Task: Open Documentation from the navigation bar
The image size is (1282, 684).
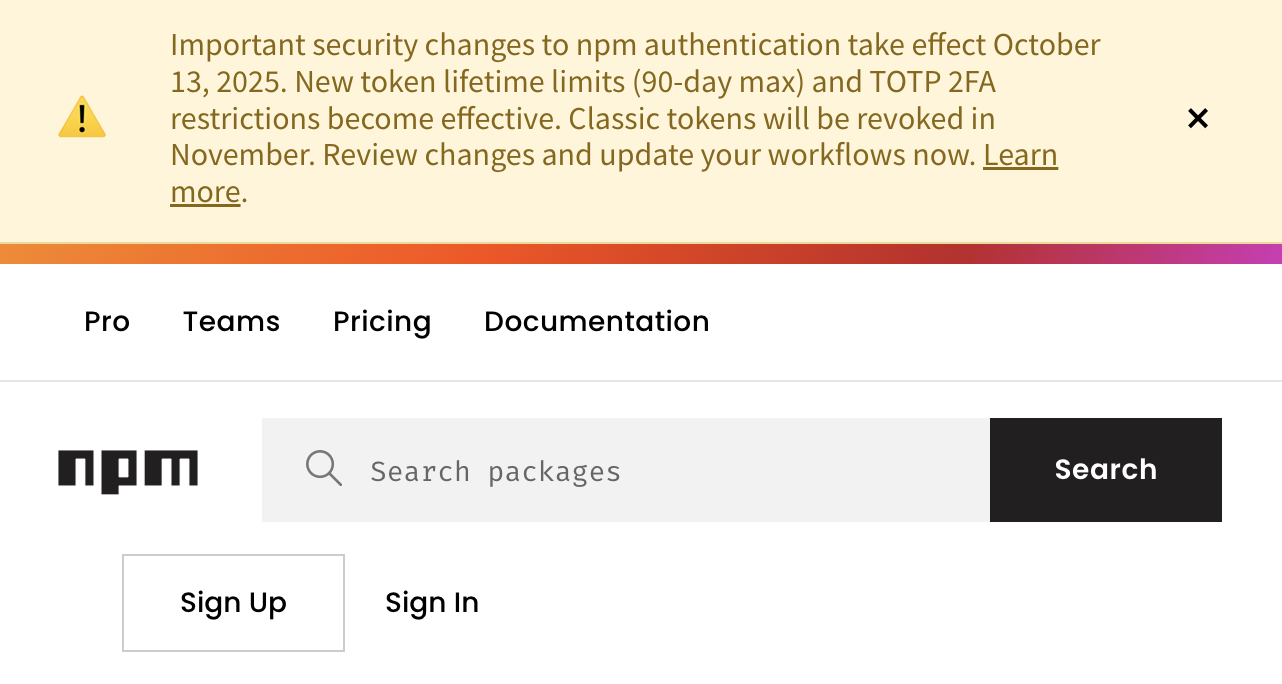Action: pyautogui.click(x=596, y=321)
